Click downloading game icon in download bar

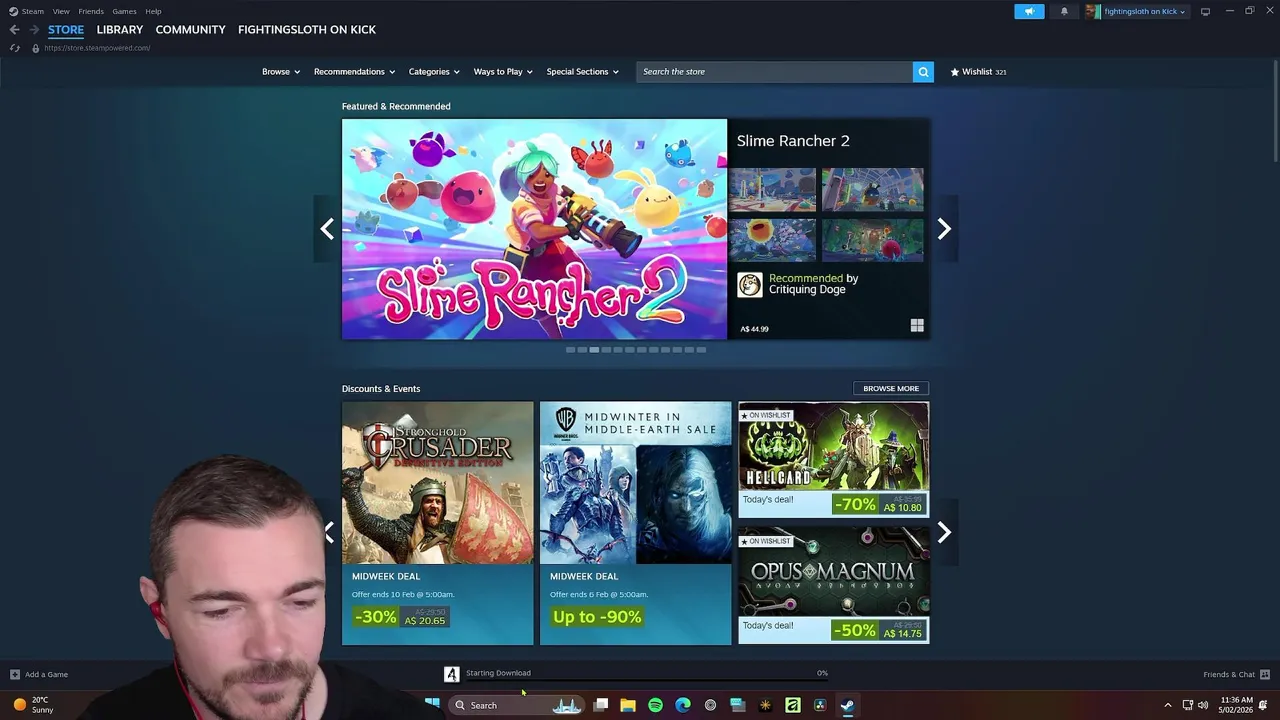click(452, 674)
